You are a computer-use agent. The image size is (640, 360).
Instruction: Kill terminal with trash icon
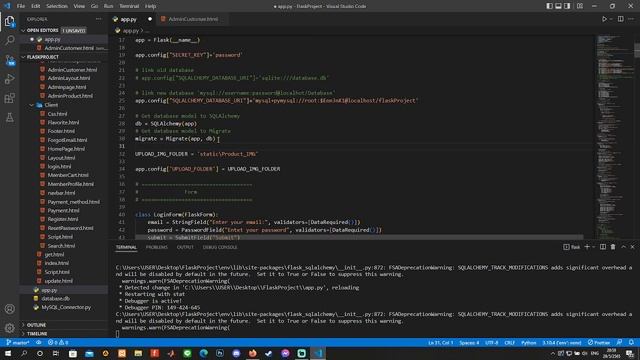[x=613, y=247]
